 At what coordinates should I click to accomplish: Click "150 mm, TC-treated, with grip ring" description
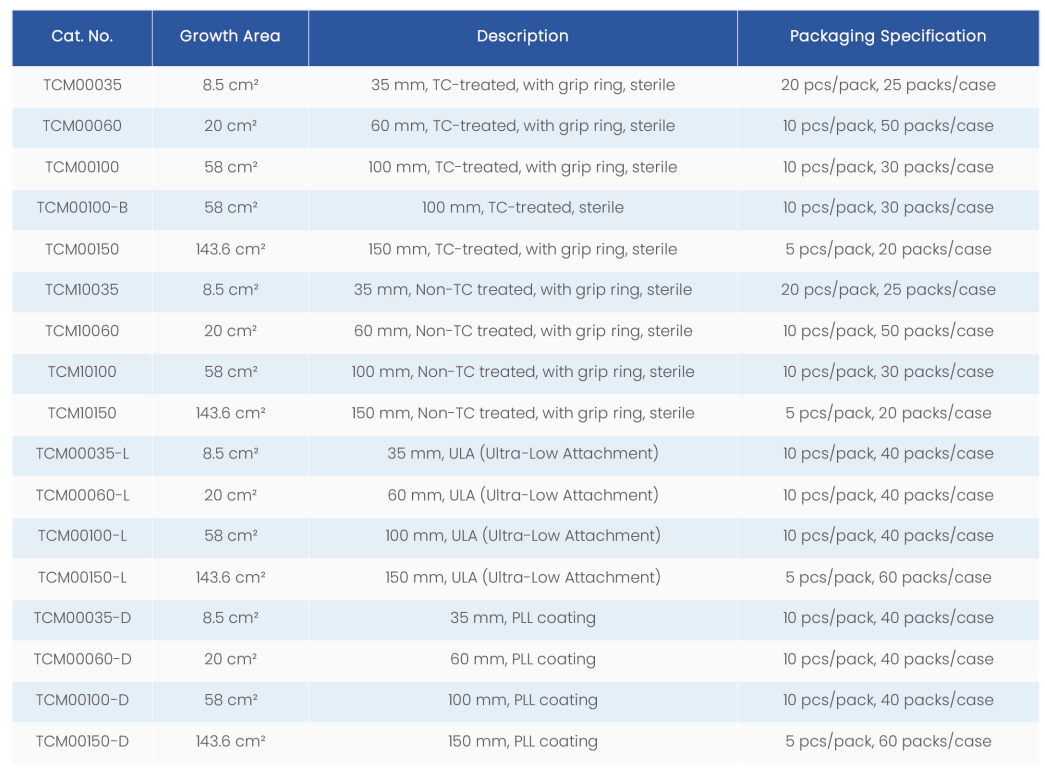coord(522,249)
